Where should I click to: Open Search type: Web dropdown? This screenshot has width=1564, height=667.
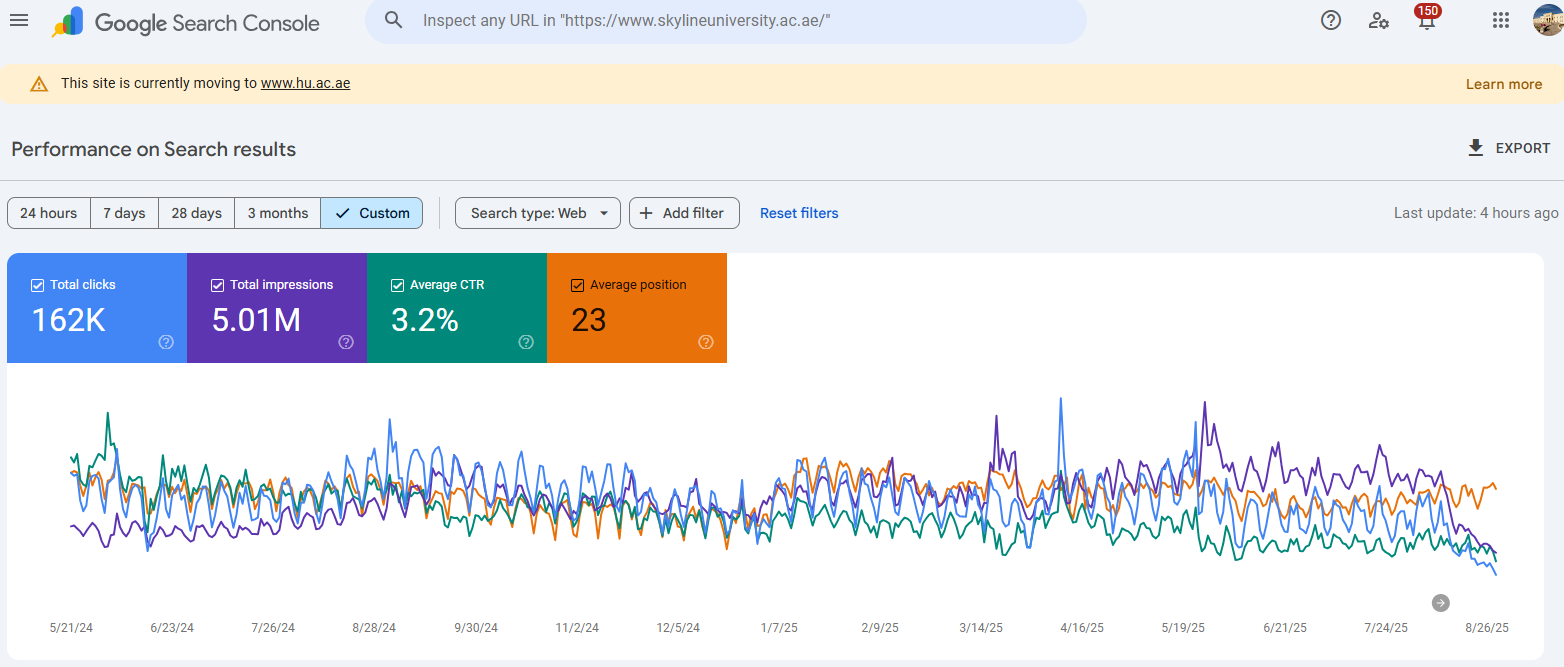point(538,213)
